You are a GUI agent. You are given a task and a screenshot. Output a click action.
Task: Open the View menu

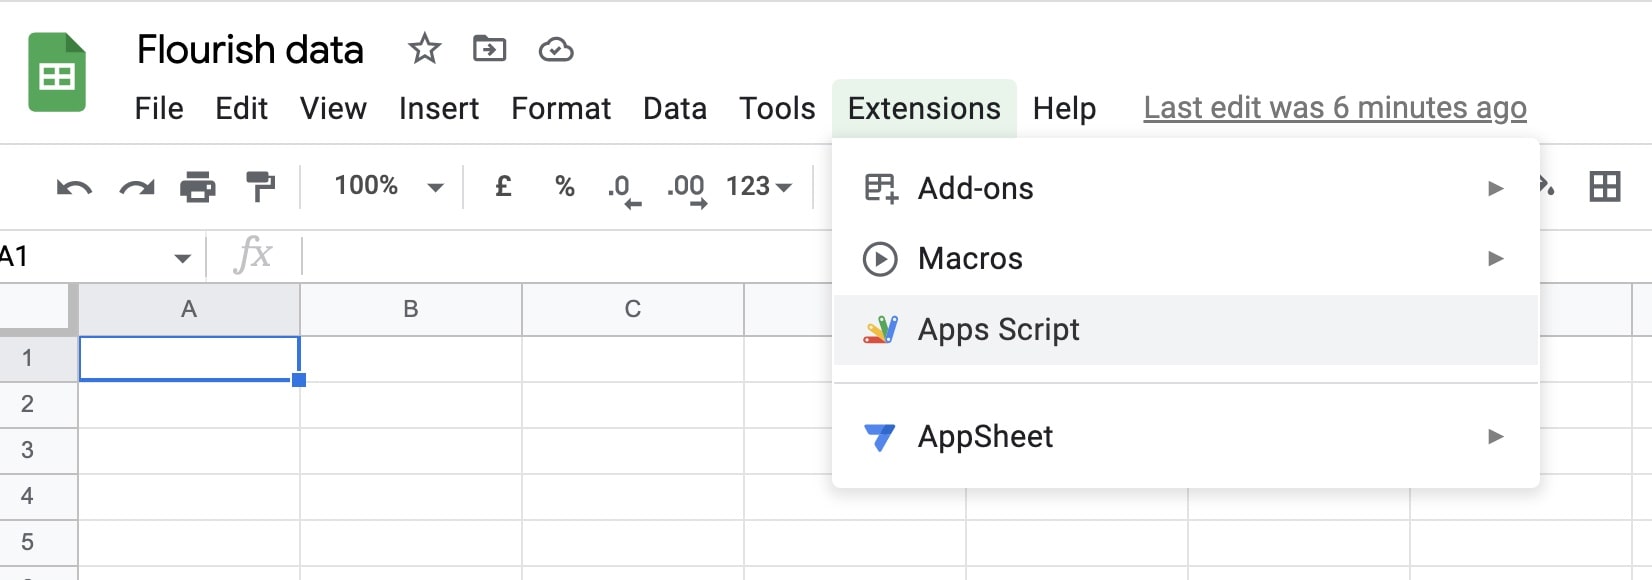pos(333,108)
